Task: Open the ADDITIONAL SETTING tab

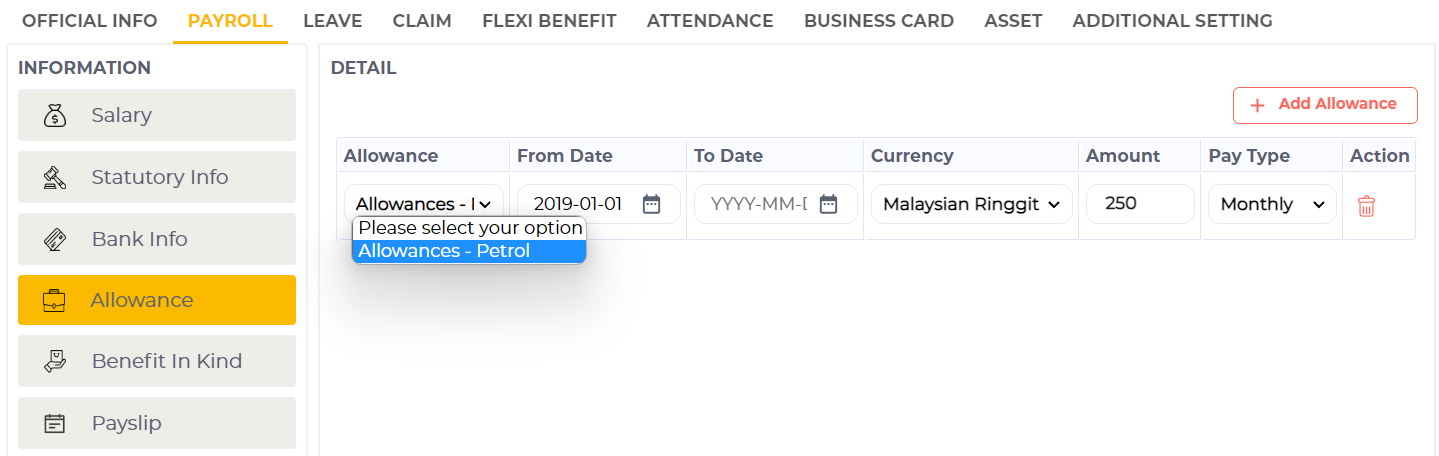Action: point(1172,21)
